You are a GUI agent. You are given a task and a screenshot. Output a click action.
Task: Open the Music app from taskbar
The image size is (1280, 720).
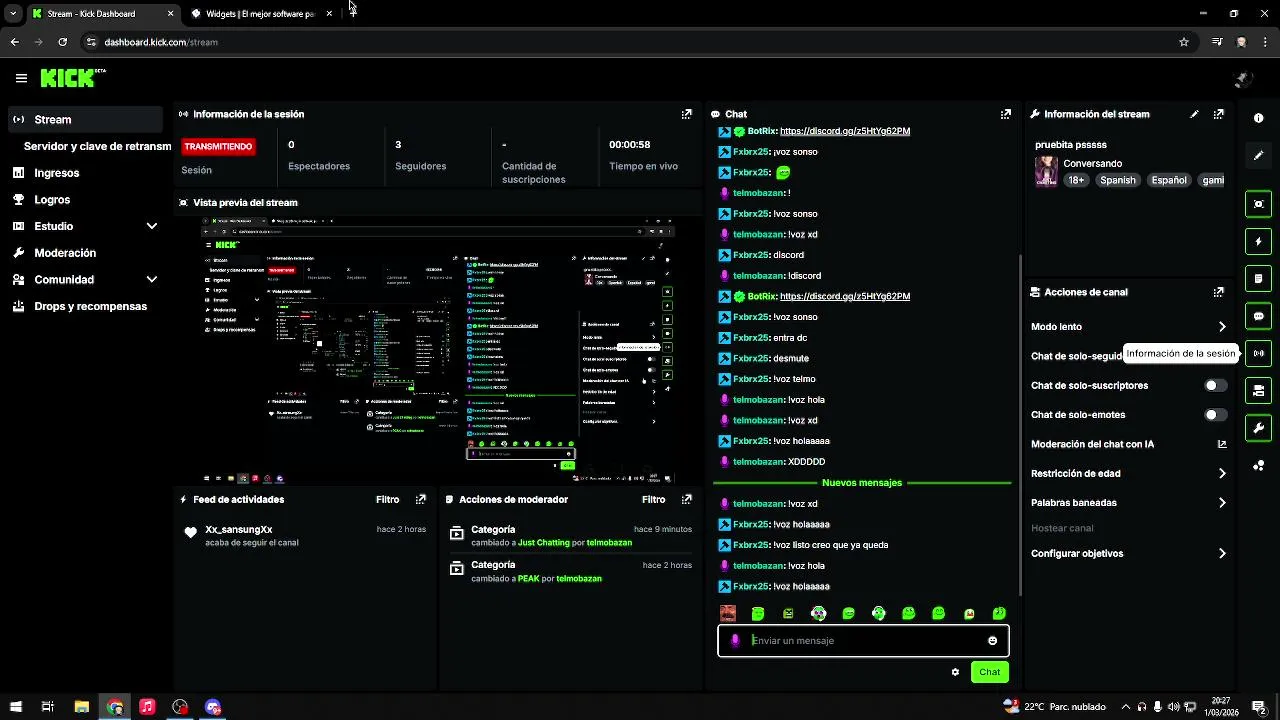coord(147,707)
